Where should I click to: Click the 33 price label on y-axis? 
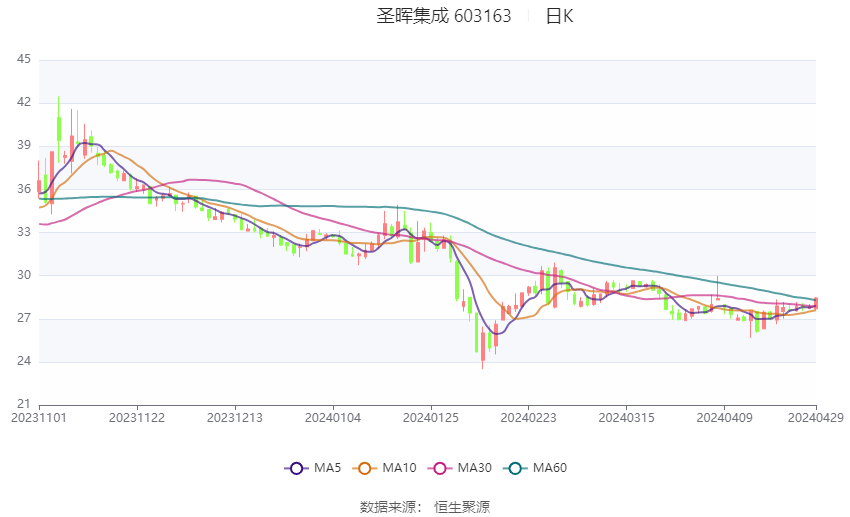(24, 232)
